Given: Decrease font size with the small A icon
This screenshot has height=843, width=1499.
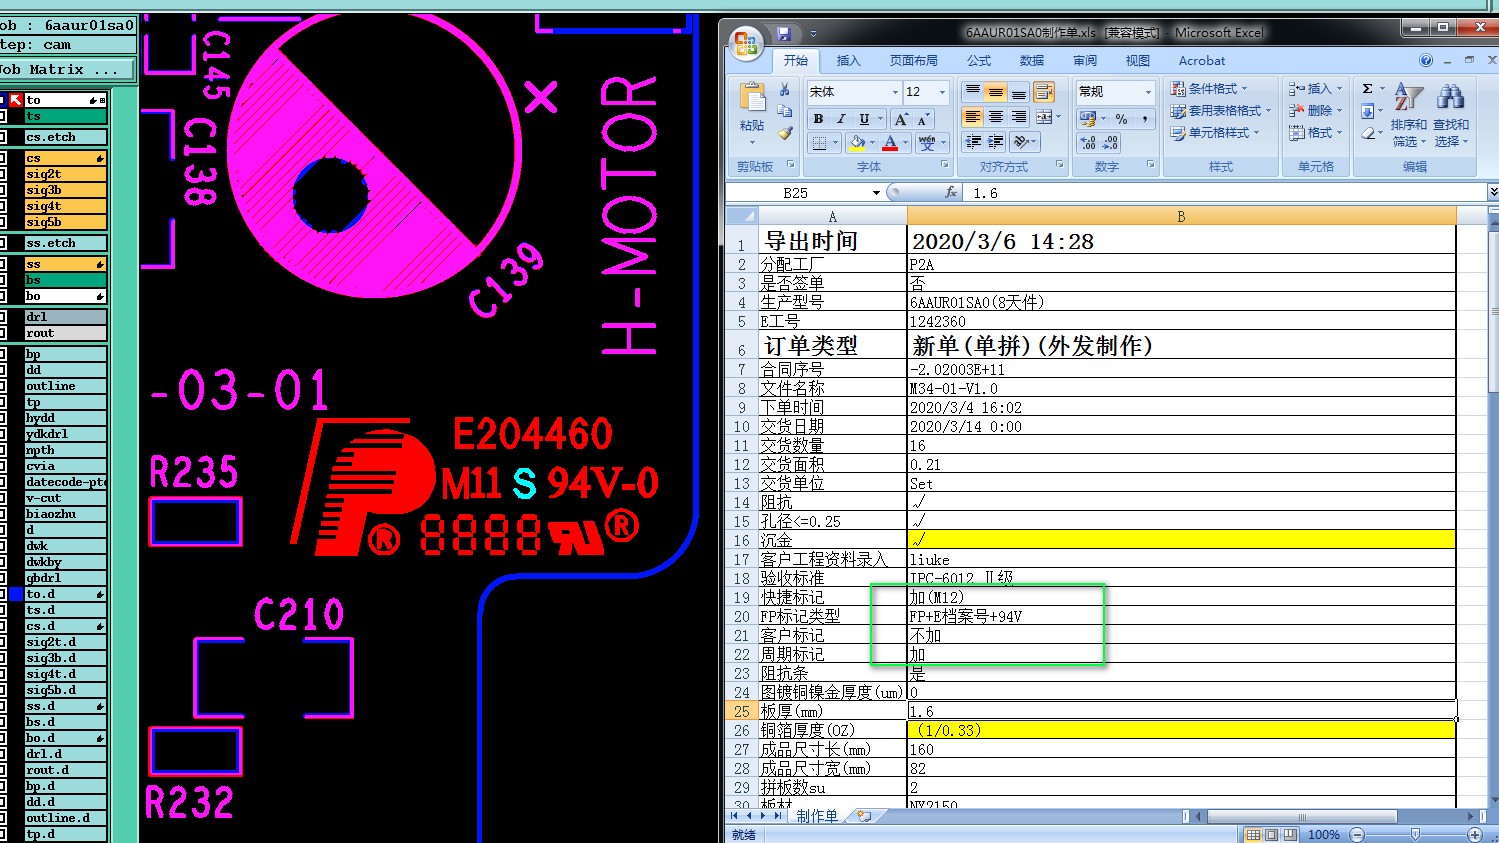Looking at the screenshot, I should [x=922, y=119].
